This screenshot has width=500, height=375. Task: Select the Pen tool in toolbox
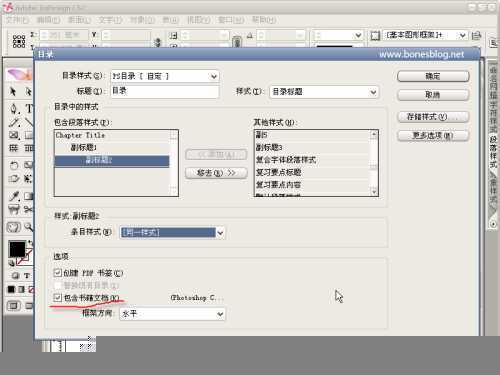click(x=14, y=108)
